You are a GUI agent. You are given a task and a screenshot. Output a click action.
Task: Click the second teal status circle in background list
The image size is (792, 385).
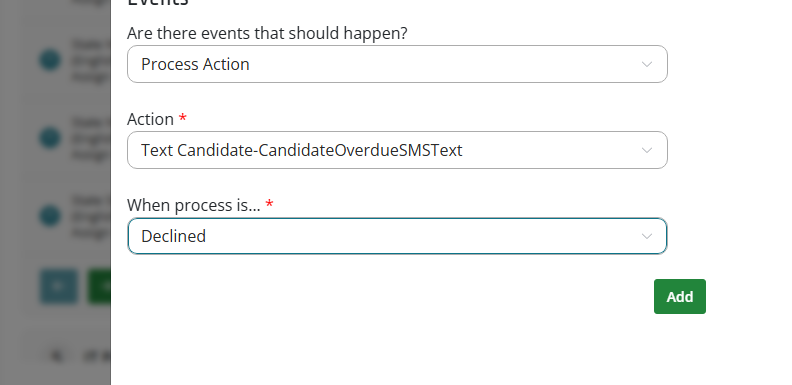tap(50, 138)
